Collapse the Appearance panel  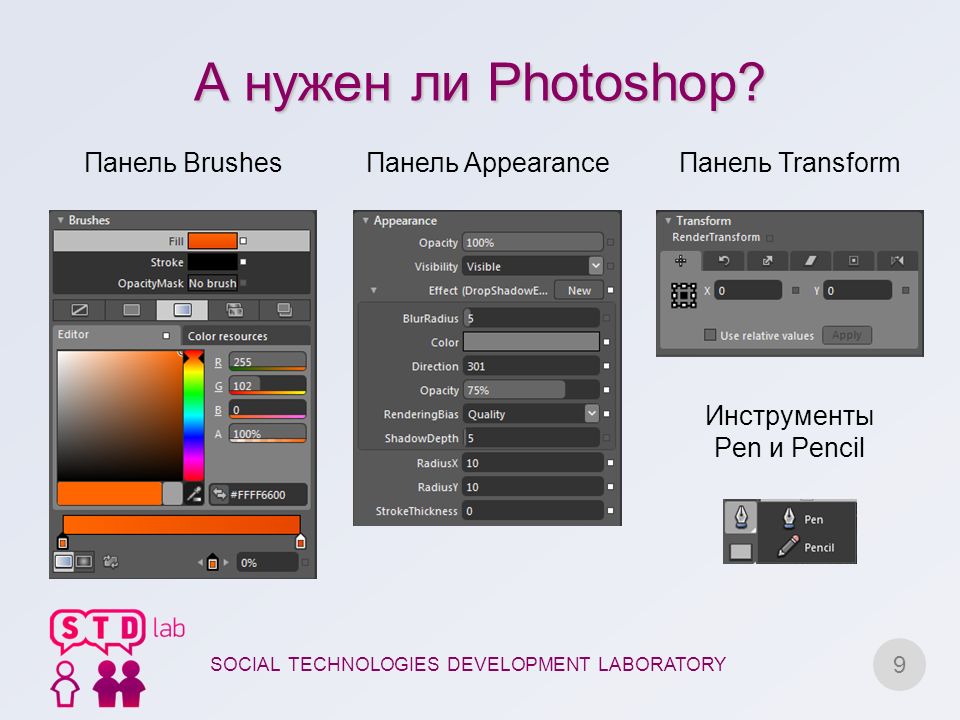tap(366, 220)
